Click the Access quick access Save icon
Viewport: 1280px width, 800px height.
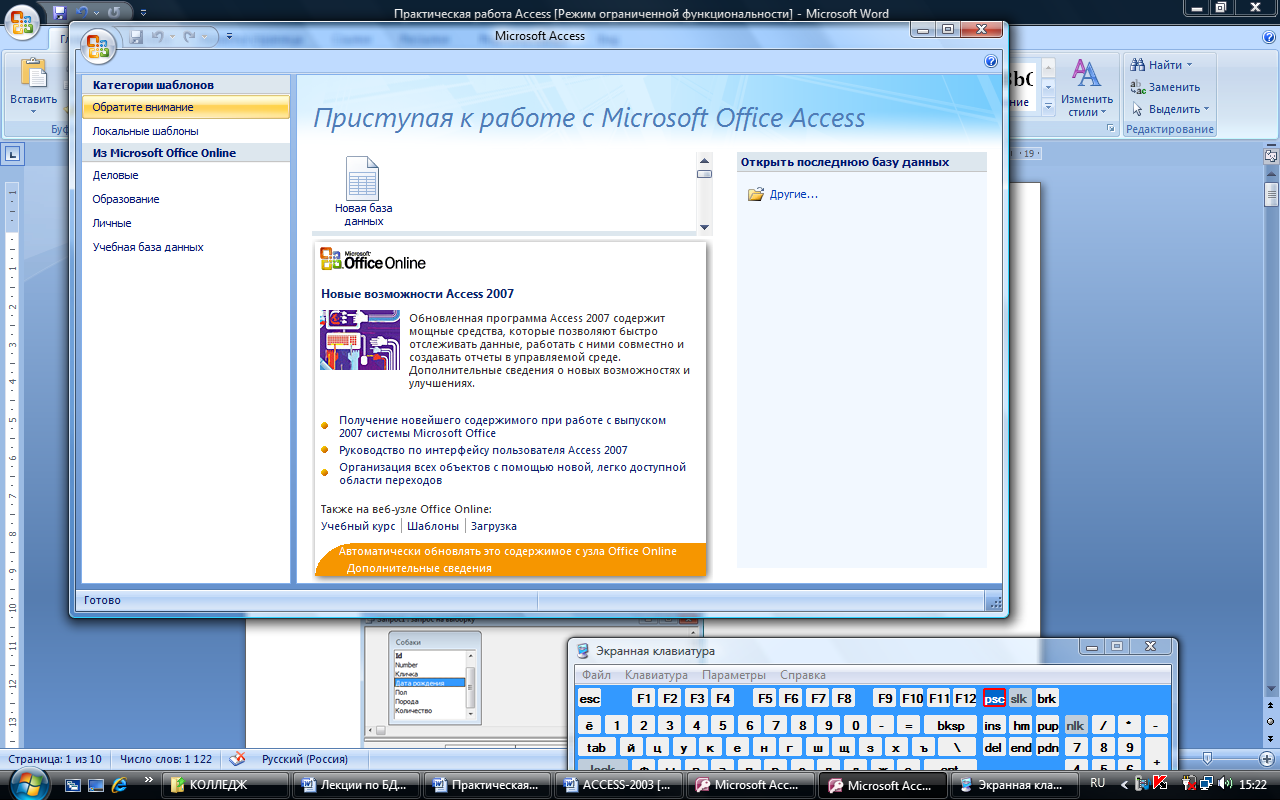(137, 37)
